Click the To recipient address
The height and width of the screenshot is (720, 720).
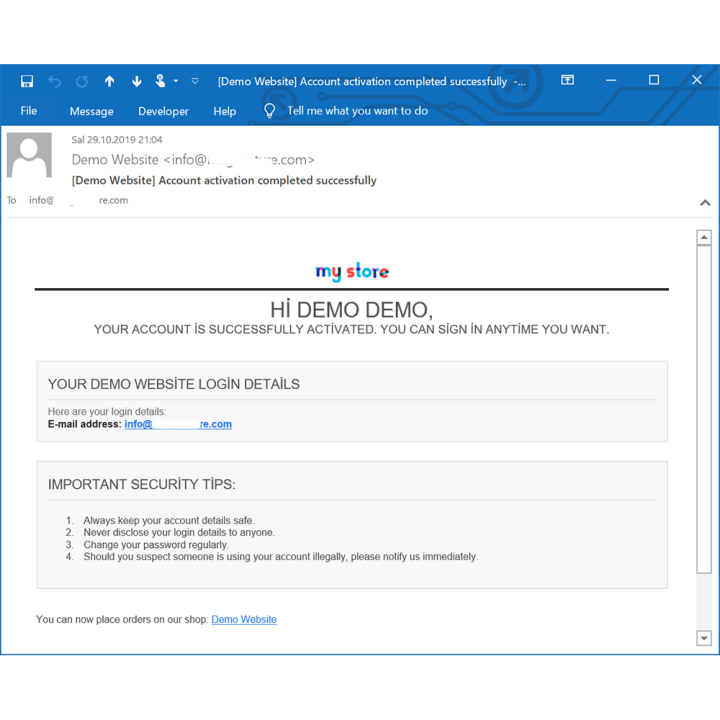coord(79,200)
